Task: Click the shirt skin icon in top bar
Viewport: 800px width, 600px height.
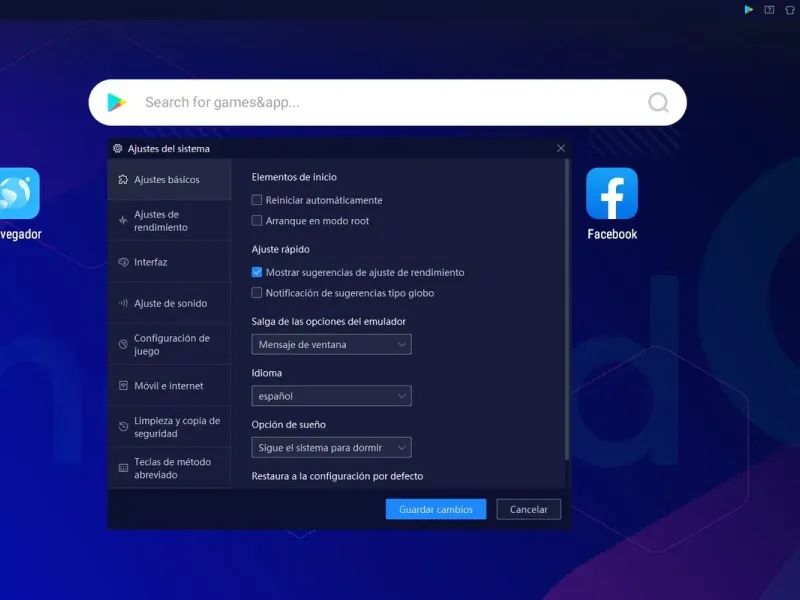Action: 790,10
